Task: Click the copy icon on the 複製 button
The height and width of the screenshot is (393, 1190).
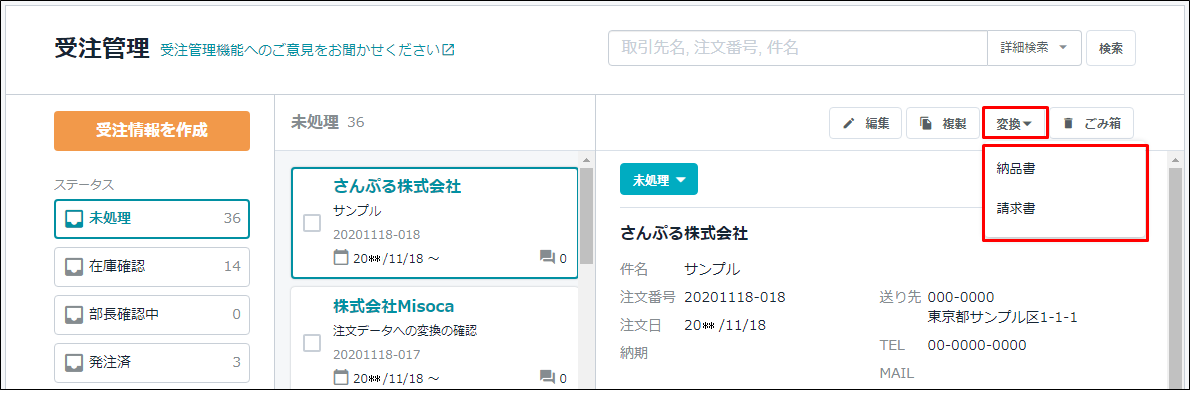Action: click(x=925, y=124)
